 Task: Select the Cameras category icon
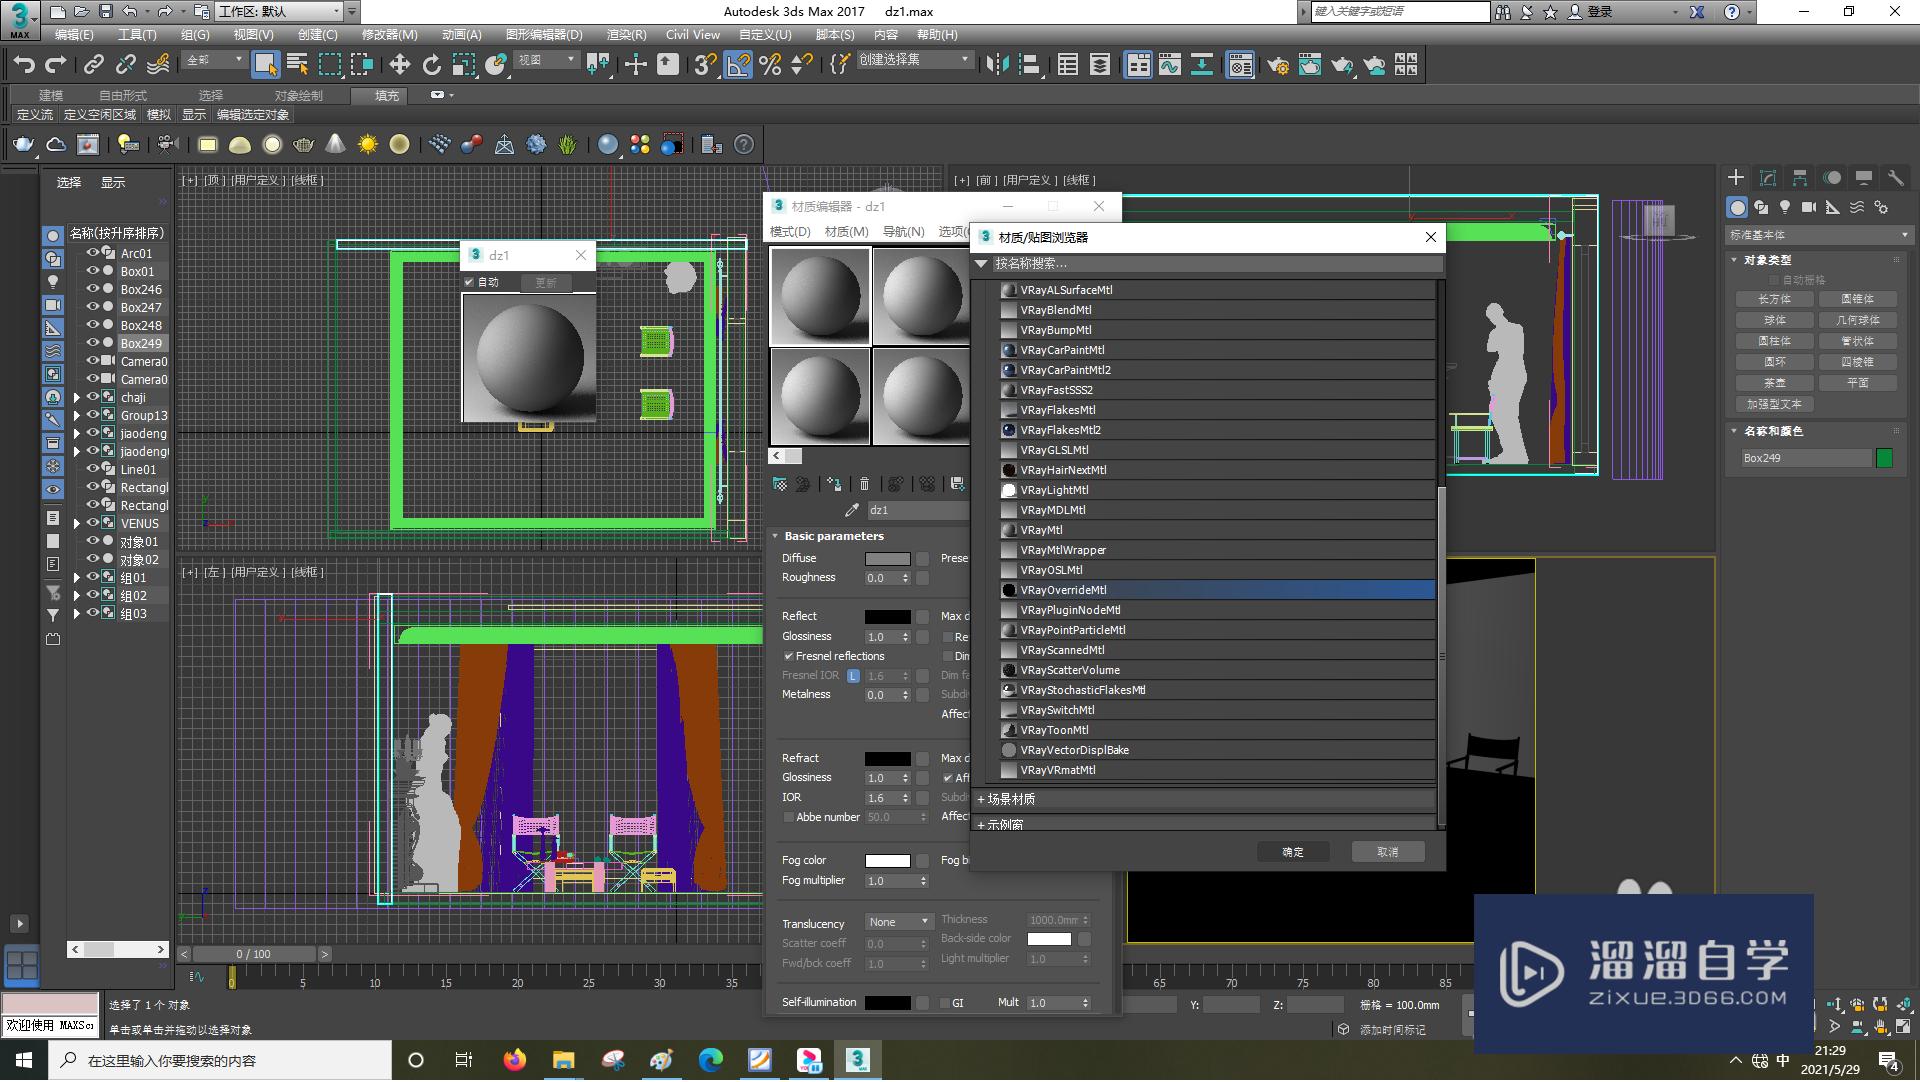1809,207
